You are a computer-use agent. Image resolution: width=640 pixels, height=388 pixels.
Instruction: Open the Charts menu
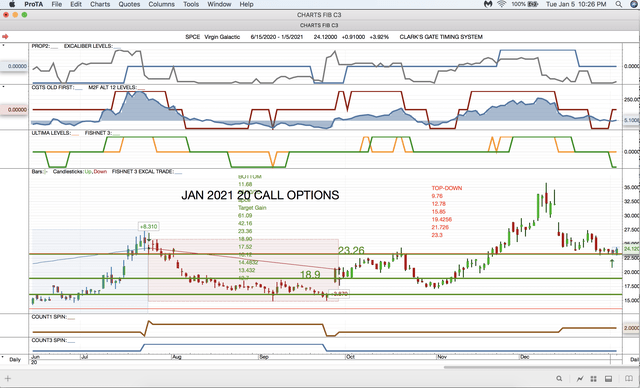(x=100, y=4)
